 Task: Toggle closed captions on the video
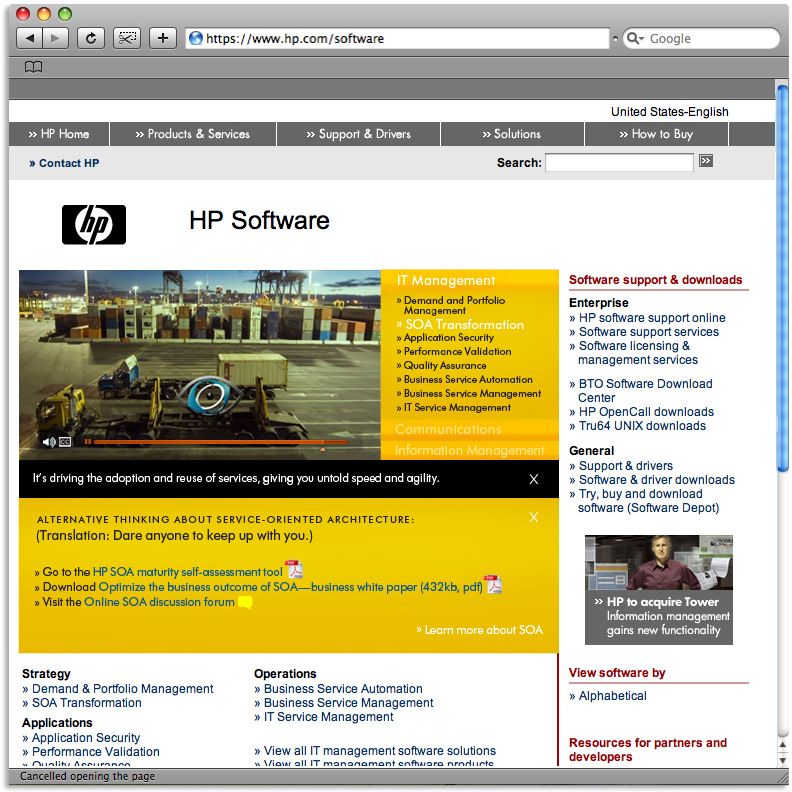click(65, 442)
